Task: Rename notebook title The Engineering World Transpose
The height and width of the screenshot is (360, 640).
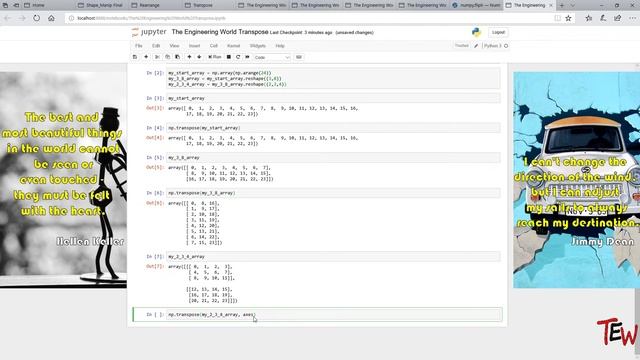Action: tap(220, 32)
